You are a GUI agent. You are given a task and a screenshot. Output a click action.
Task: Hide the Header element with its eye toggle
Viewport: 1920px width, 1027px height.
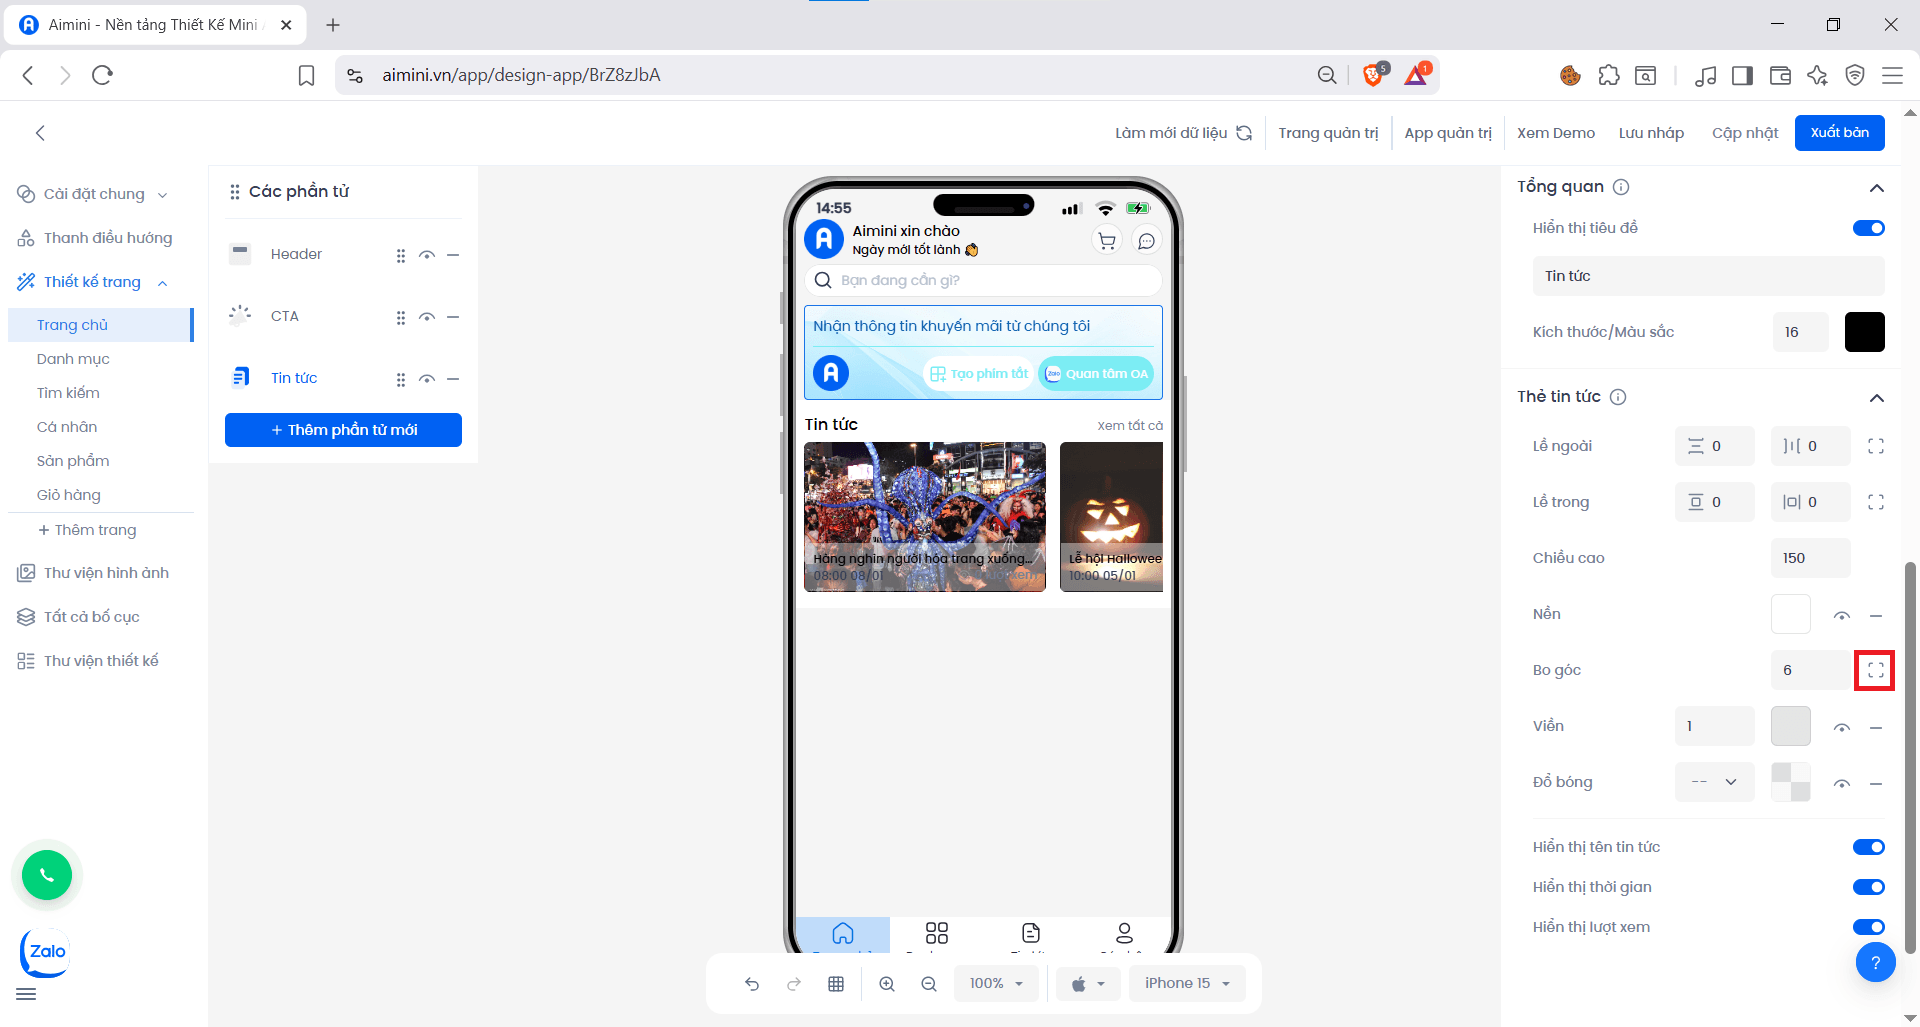(x=427, y=255)
